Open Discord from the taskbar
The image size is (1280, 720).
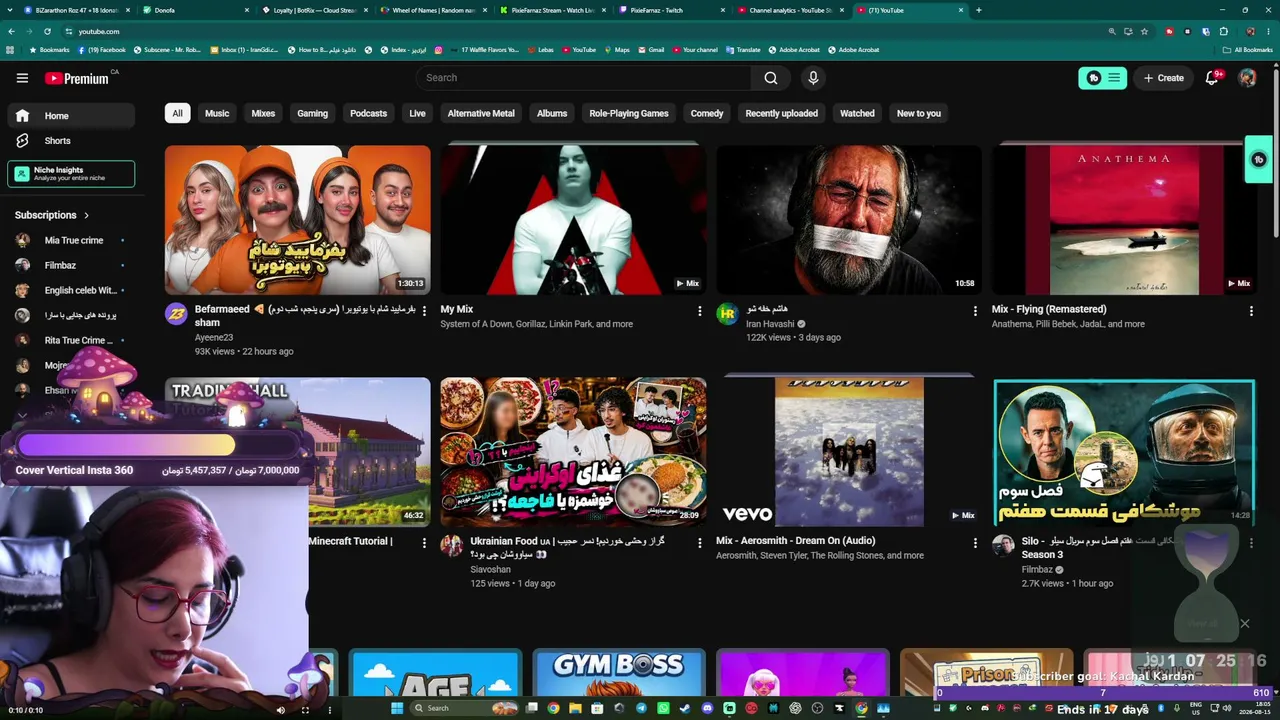[707, 708]
